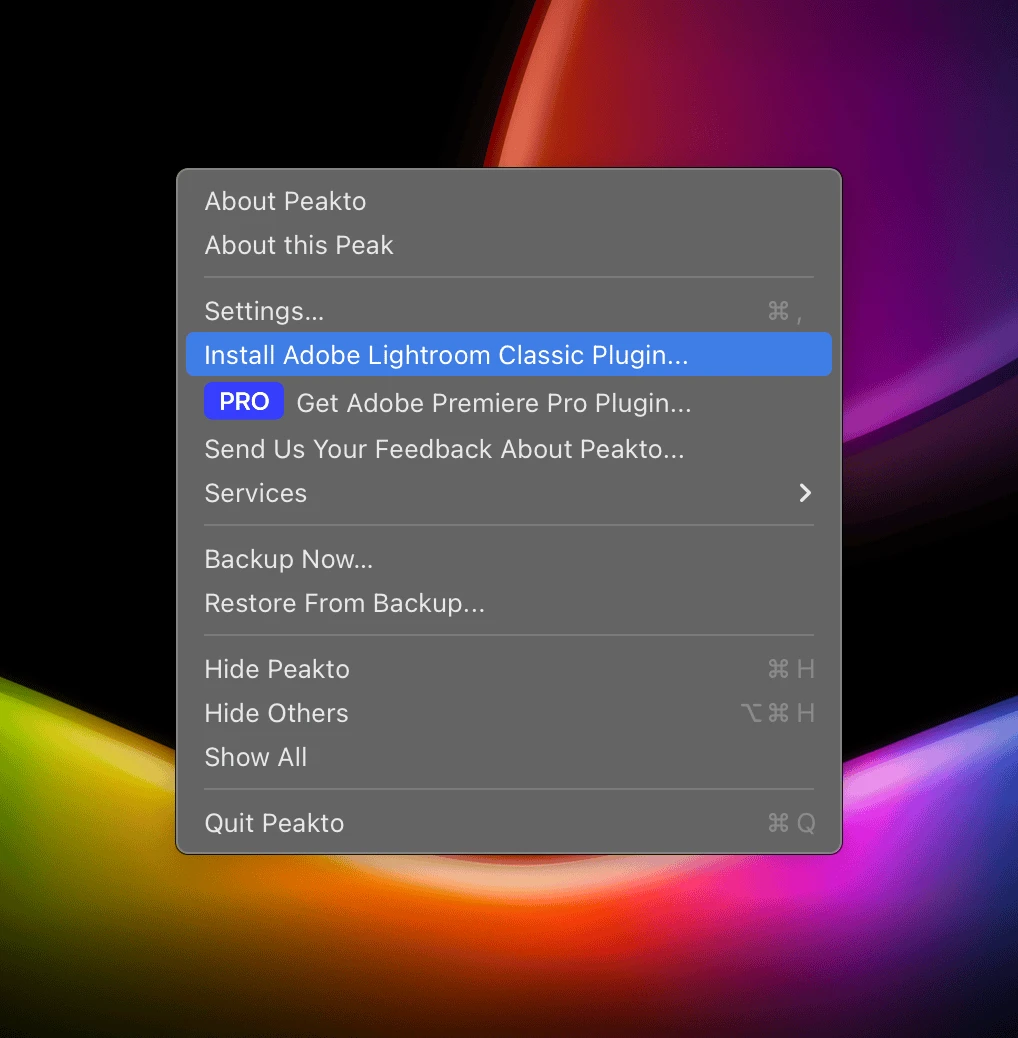Image resolution: width=1018 pixels, height=1038 pixels.
Task: Choose Install Adobe Lightroom Classic Plugin...
Action: (x=508, y=354)
